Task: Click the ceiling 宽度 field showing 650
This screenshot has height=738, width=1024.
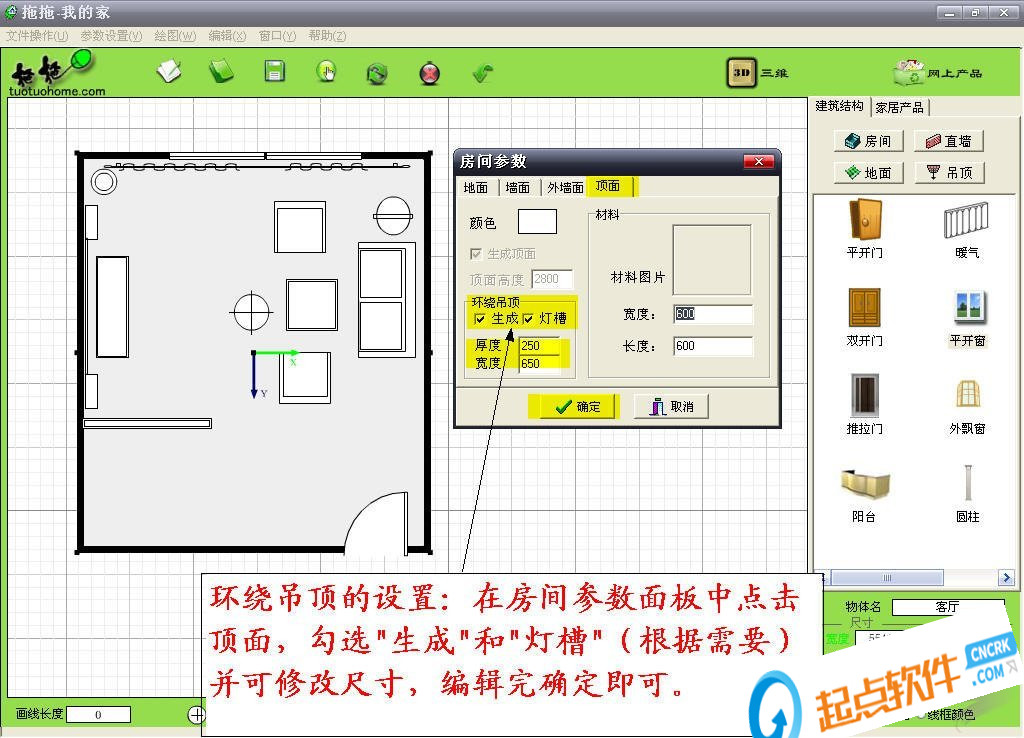Action: tap(540, 363)
